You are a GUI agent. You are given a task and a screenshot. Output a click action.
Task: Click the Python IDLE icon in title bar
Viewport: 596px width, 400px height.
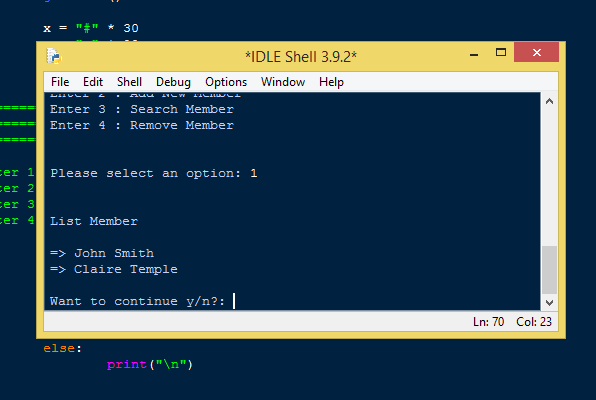click(x=54, y=56)
